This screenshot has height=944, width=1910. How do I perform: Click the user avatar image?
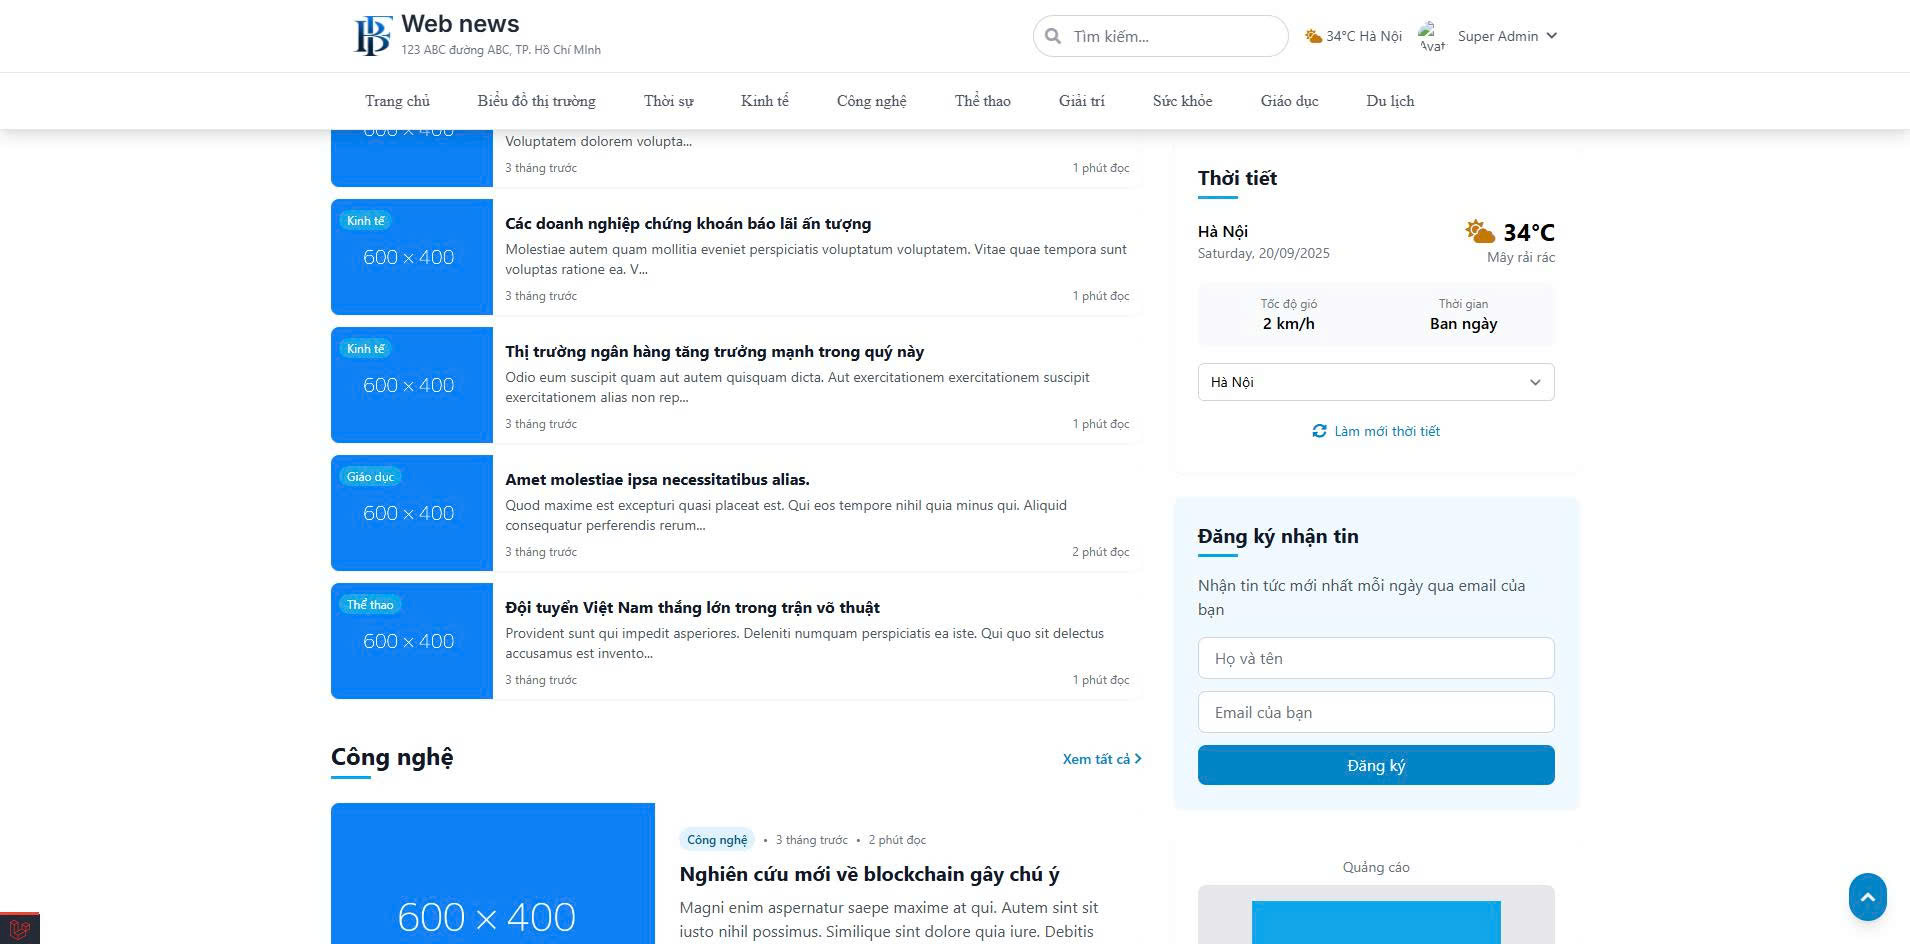1432,36
